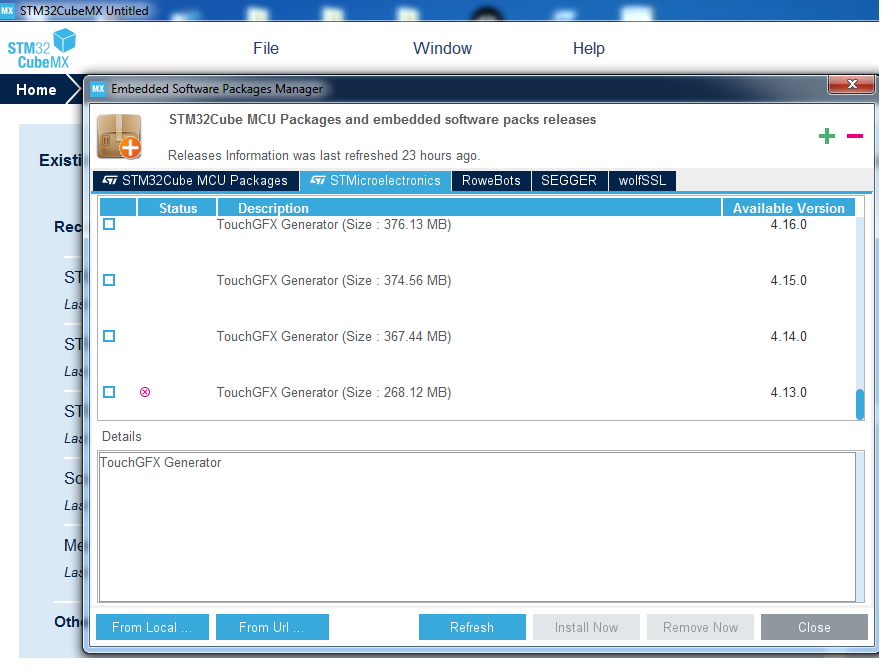886x670 pixels.
Task: Click version 4.15.0 cell
Action: (788, 280)
